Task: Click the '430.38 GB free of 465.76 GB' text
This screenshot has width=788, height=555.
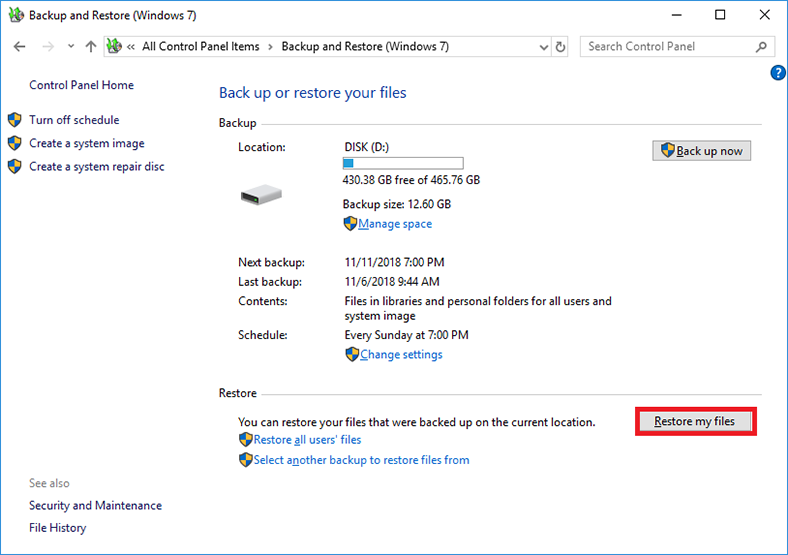Action: click(411, 180)
